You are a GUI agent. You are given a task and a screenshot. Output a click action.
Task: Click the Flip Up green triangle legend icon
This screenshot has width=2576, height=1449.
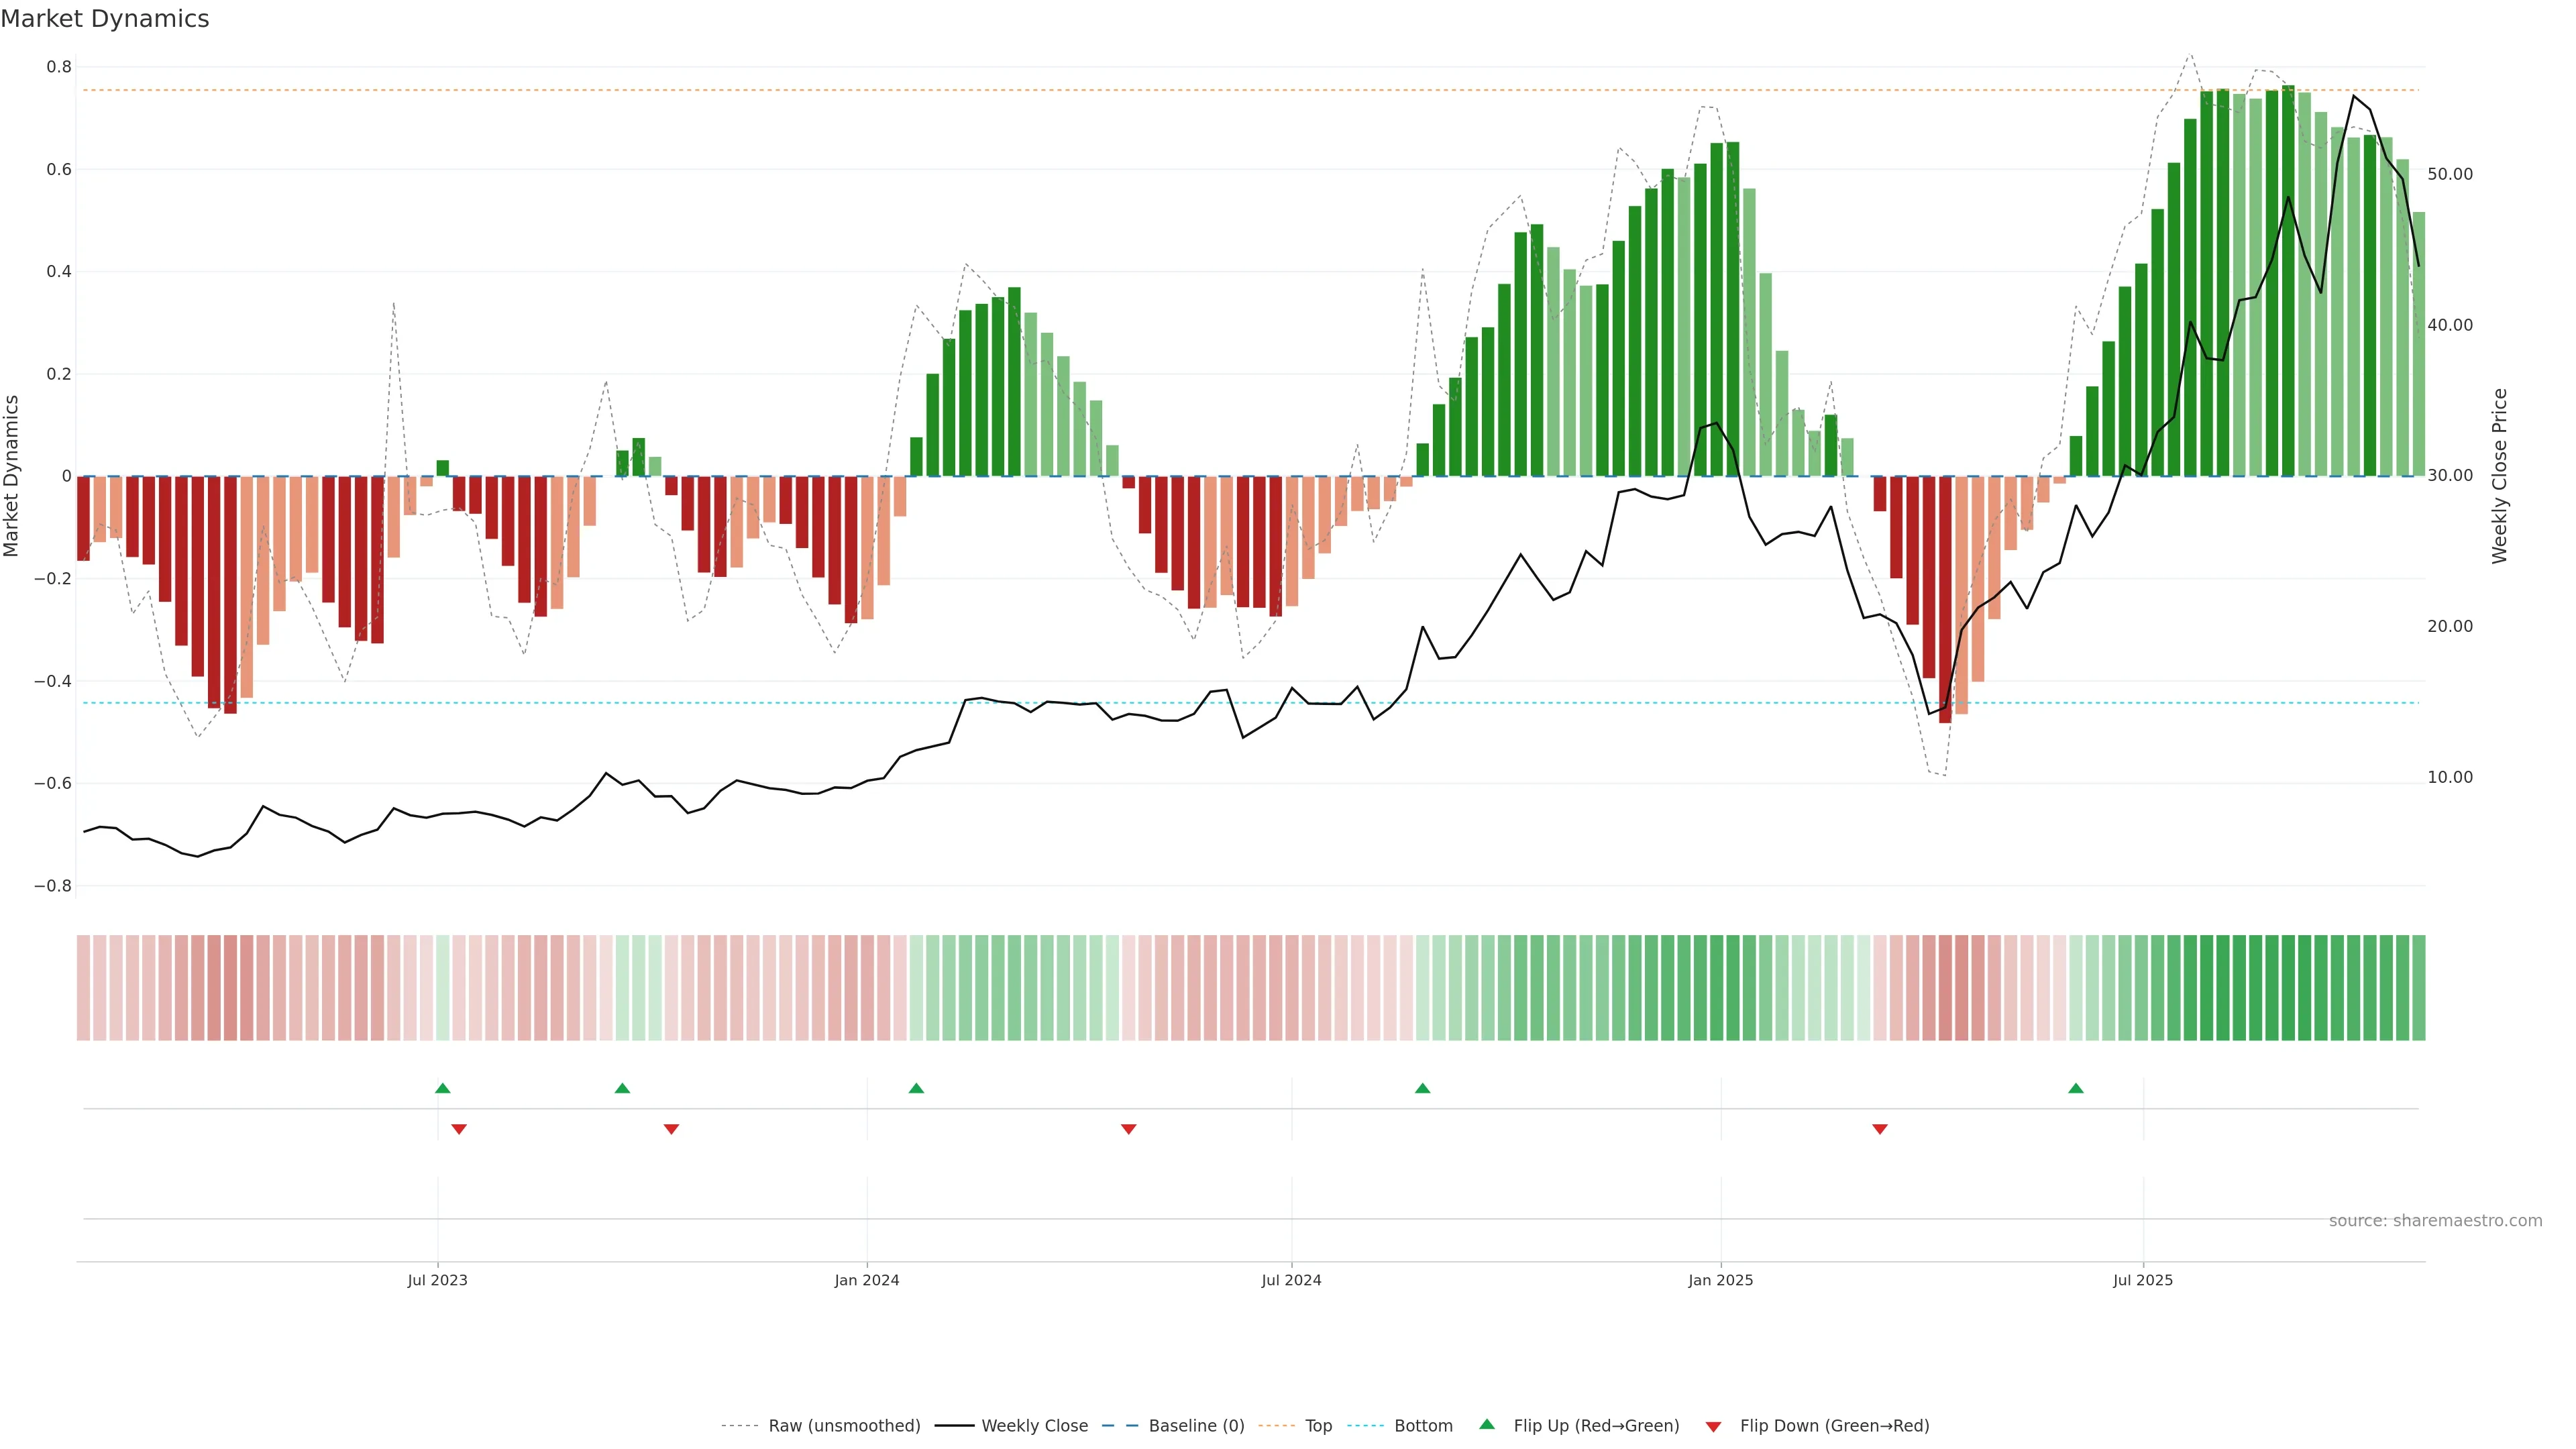pos(1487,1424)
